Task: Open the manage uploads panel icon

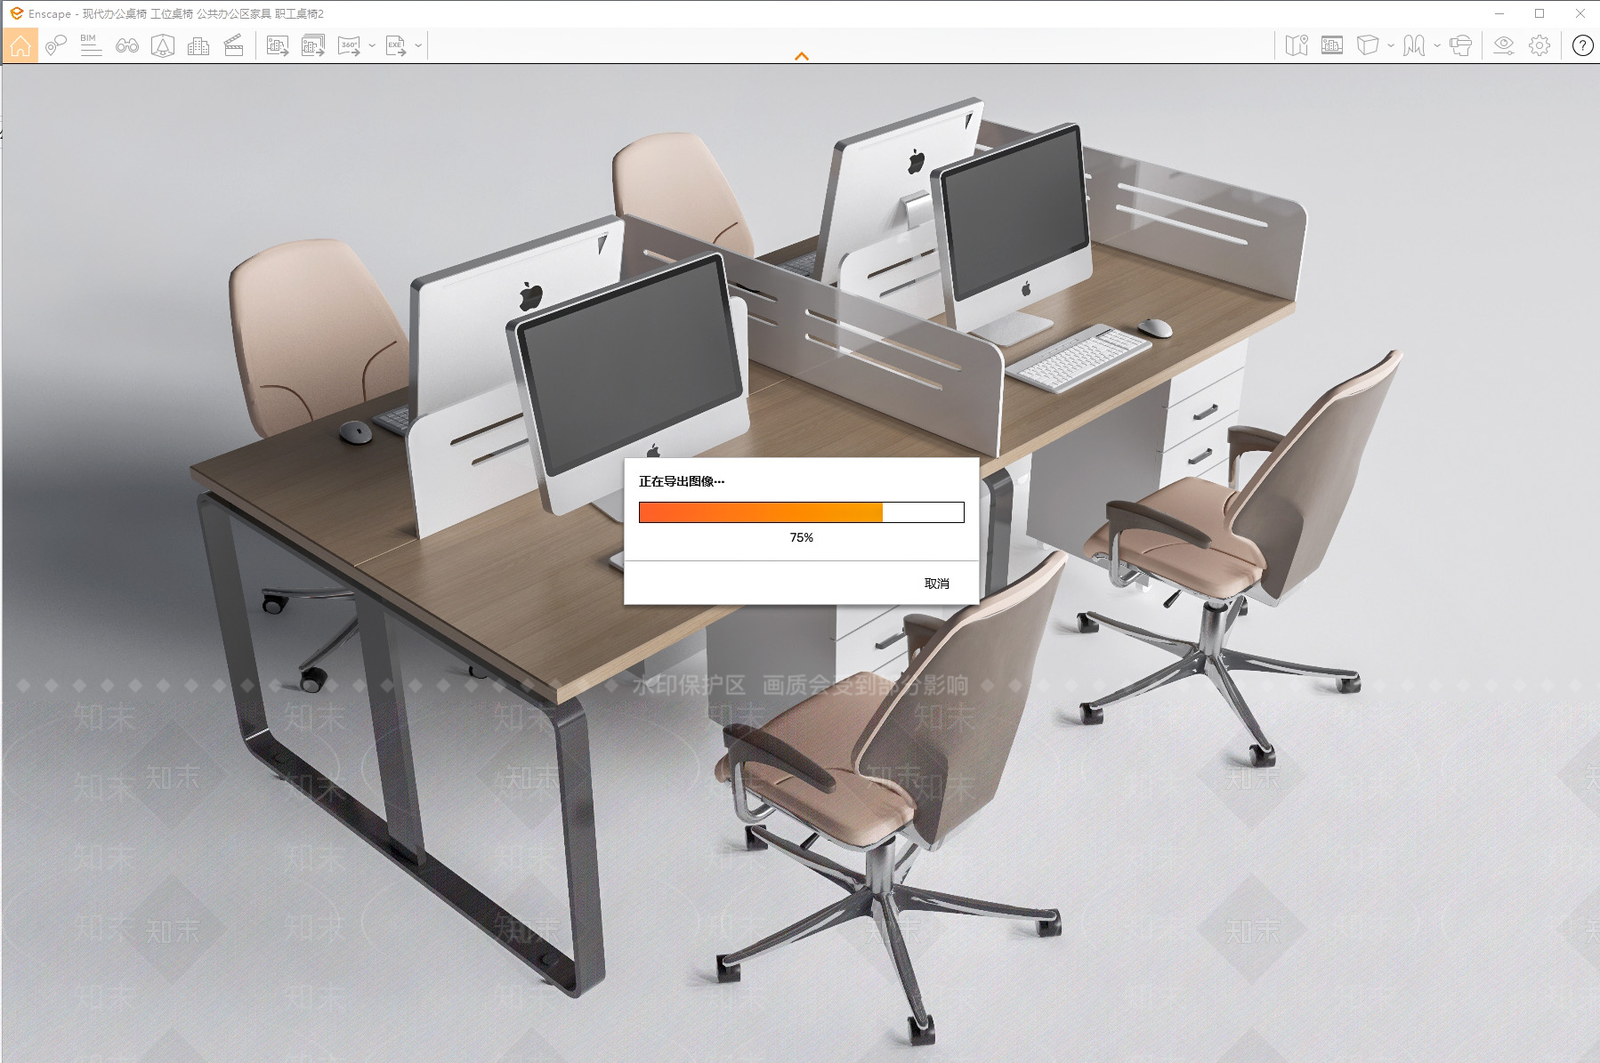Action: point(1332,45)
